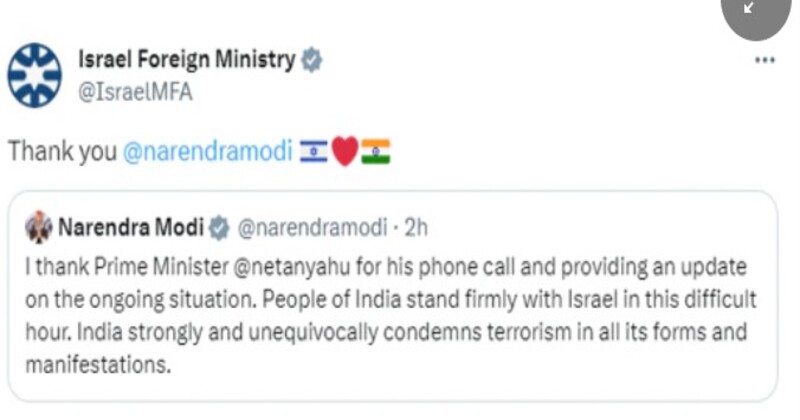Open the @IsraelMFA handle
The width and height of the screenshot is (800, 420).
point(134,92)
